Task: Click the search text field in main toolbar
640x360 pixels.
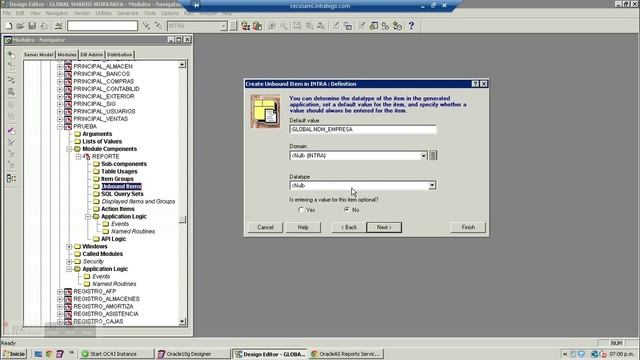Action: pos(102,26)
